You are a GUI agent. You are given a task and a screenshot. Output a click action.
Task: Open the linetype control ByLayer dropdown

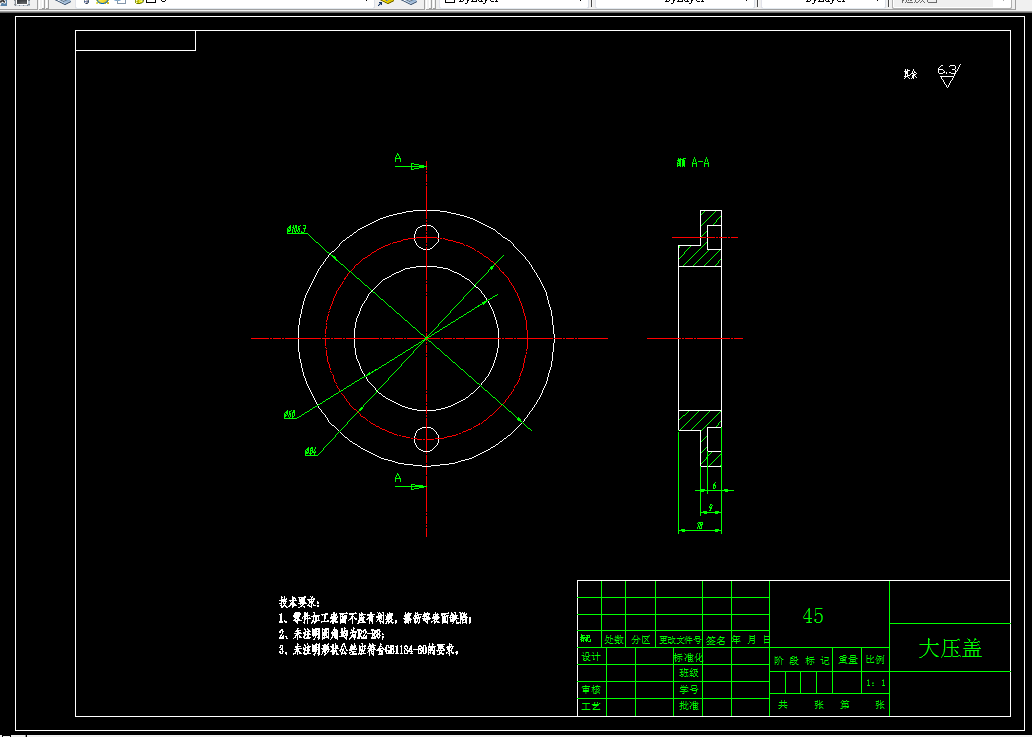tap(675, 2)
